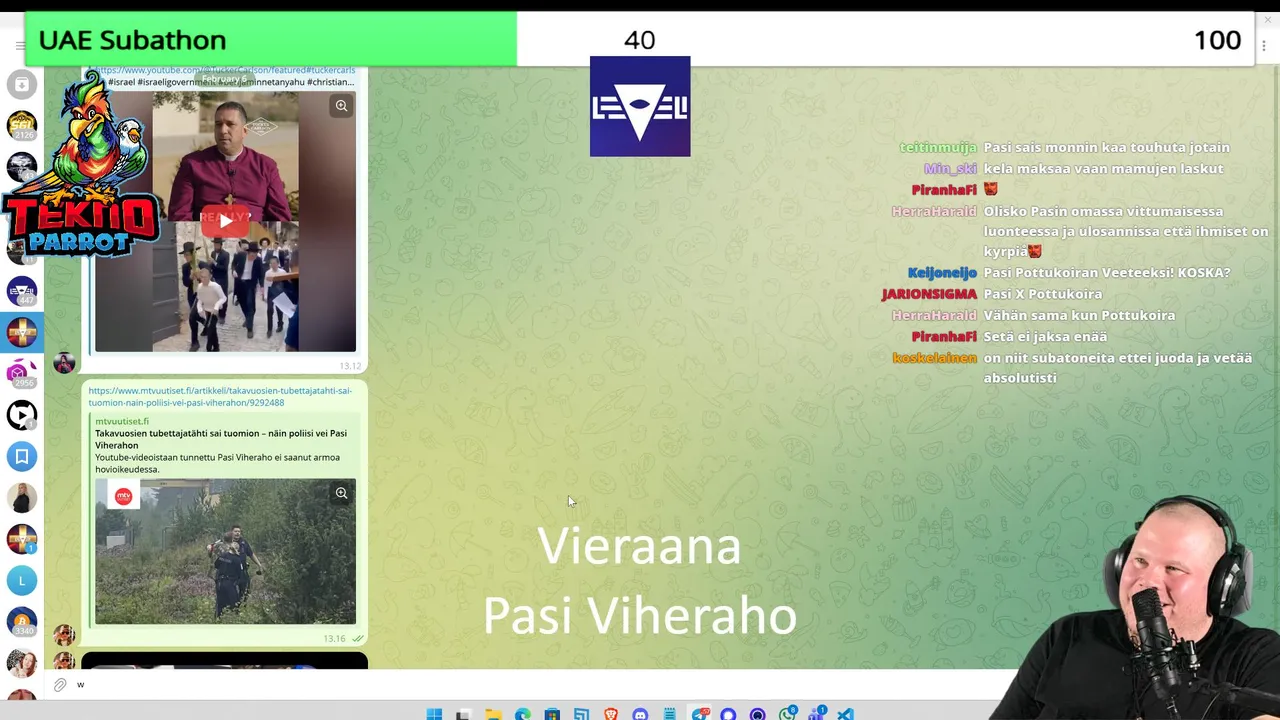This screenshot has height=720, width=1280.
Task: Open the chat with letter L avatar
Action: [22, 580]
